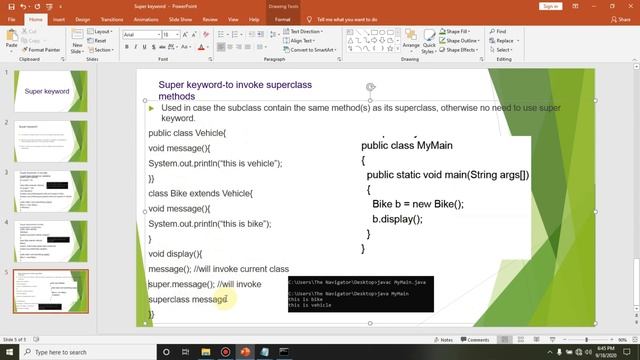Image resolution: width=640 pixels, height=360 pixels.
Task: Pick the text box shape in the gallery
Action: [350, 32]
